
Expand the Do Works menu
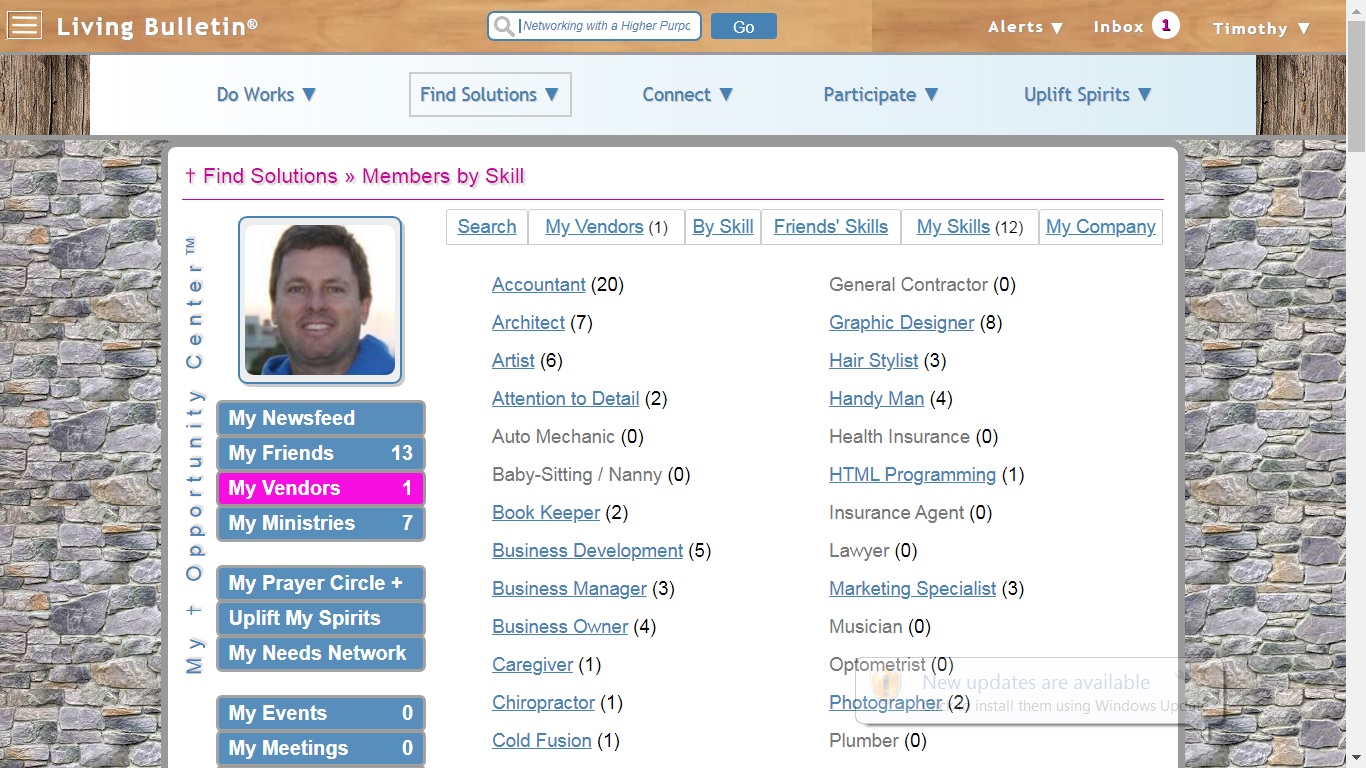click(x=267, y=94)
